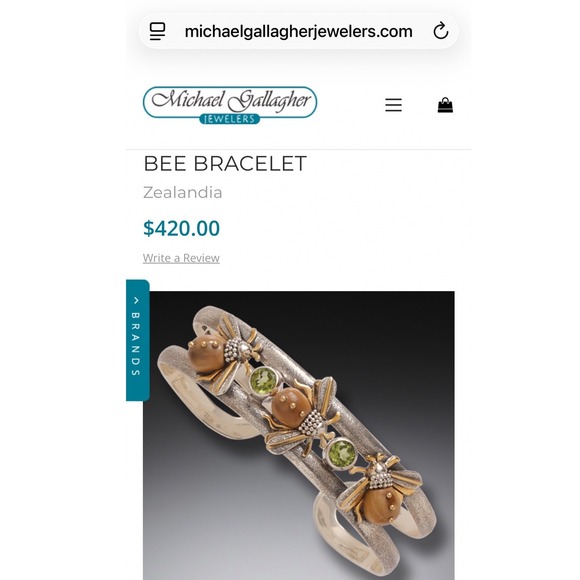Click the BEE BRACELET product title
Viewport: 580px width, 580px height.
(225, 163)
